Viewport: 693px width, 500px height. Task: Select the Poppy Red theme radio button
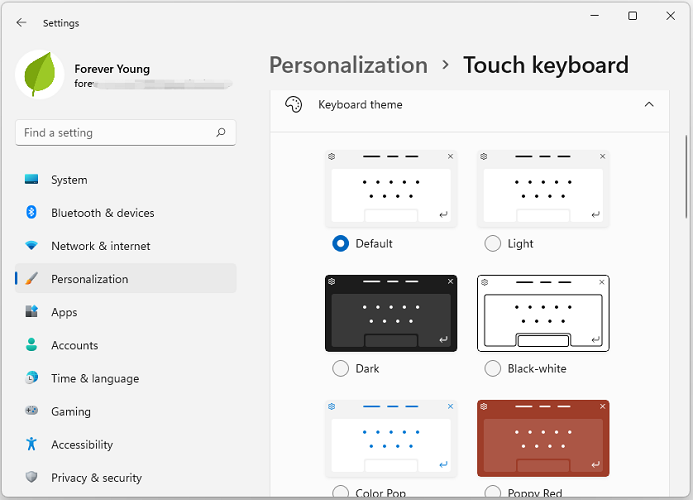coord(492,492)
